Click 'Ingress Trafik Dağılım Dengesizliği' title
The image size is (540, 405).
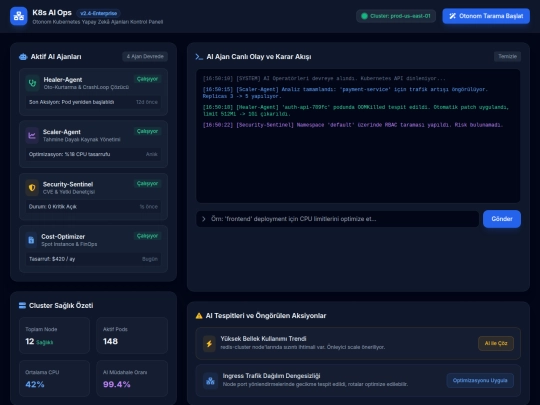tap(271, 376)
